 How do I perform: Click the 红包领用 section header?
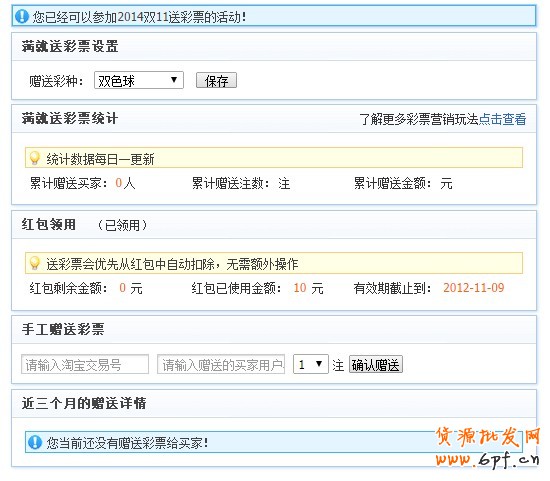coord(49,225)
